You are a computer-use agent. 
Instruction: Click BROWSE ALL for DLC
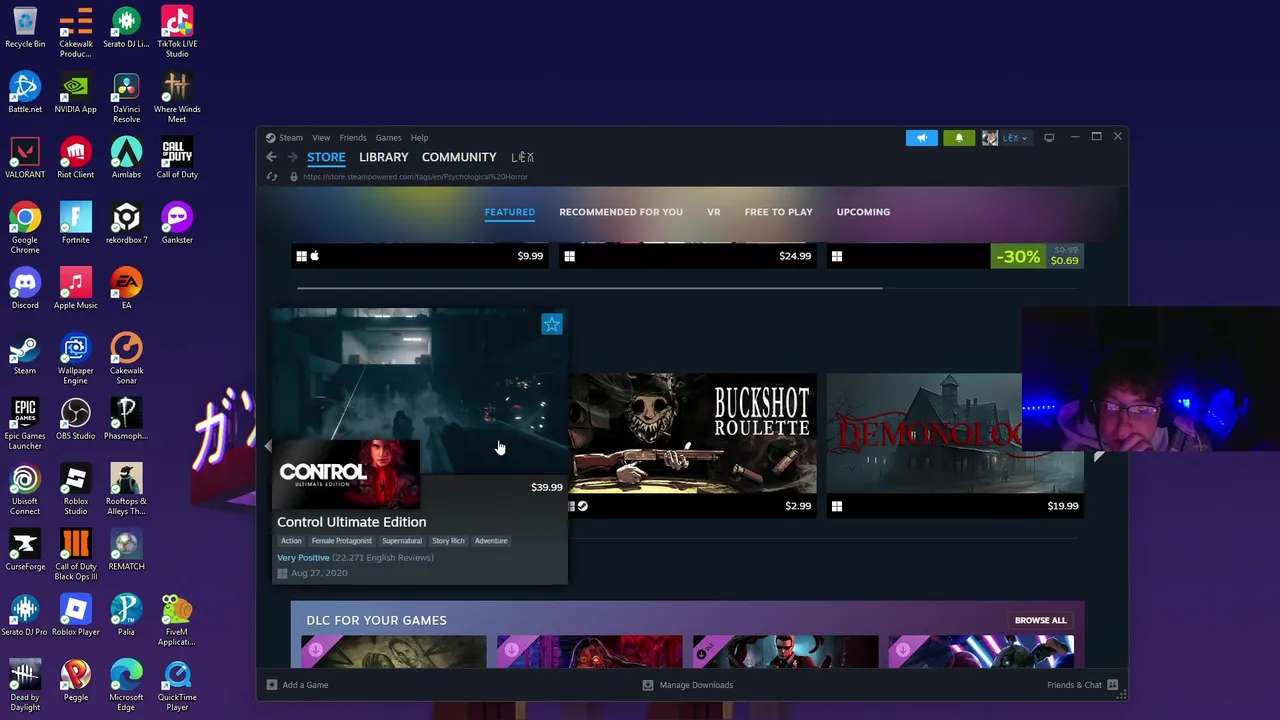point(1041,620)
